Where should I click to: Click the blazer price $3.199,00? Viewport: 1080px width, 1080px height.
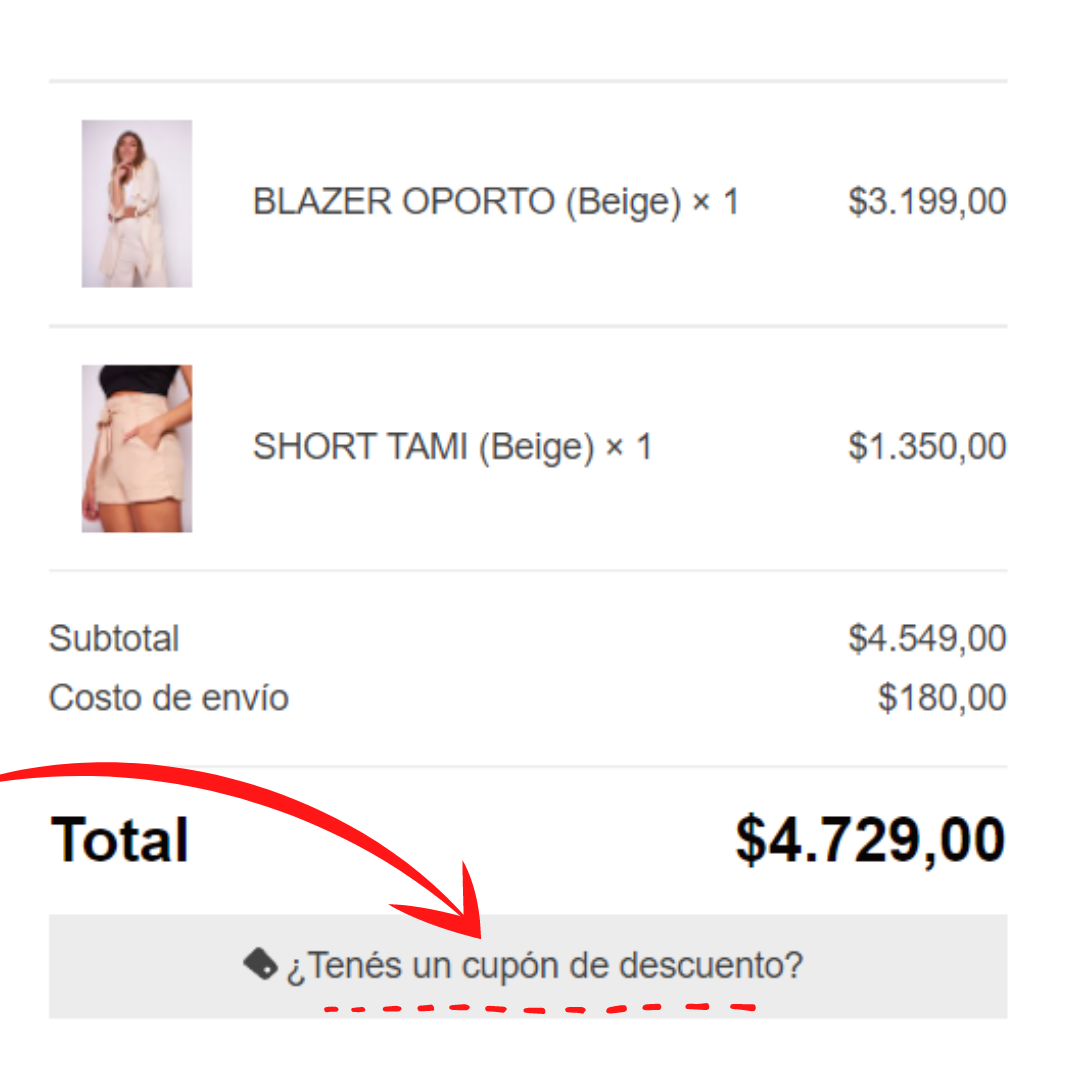pos(927,202)
